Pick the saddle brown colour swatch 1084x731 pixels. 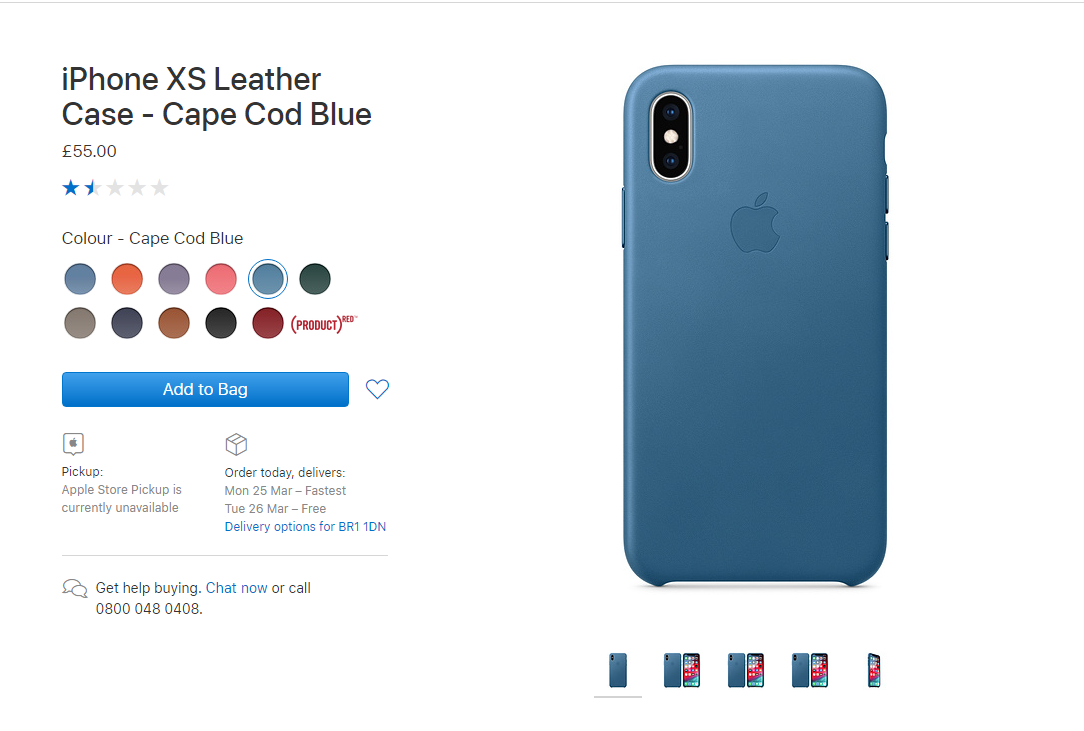pos(174,323)
